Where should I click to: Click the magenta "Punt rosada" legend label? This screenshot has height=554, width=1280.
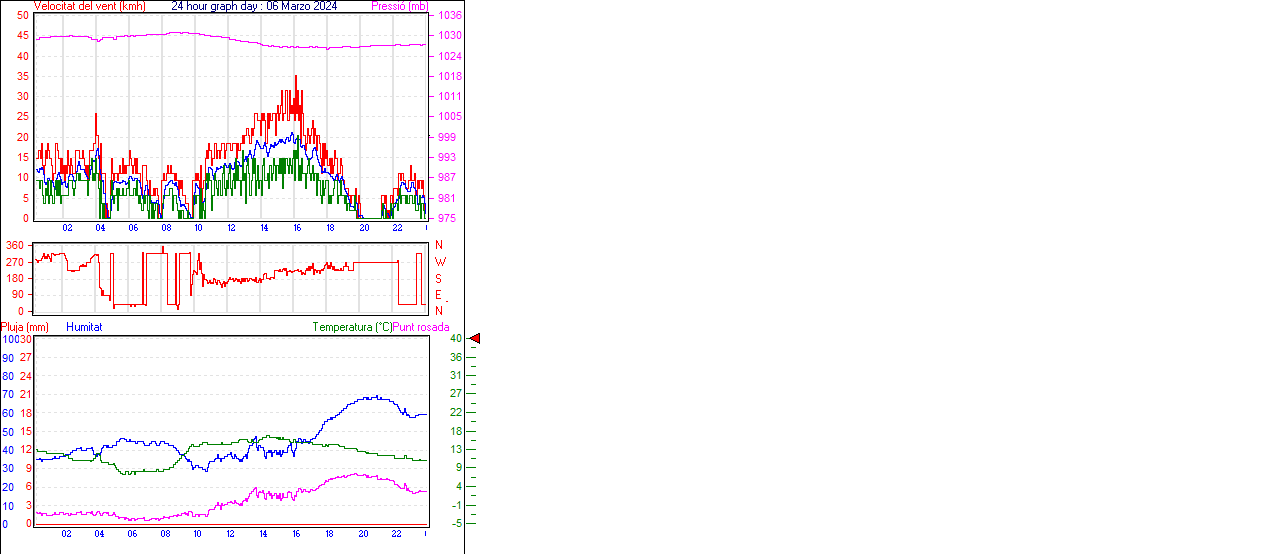[x=421, y=327]
